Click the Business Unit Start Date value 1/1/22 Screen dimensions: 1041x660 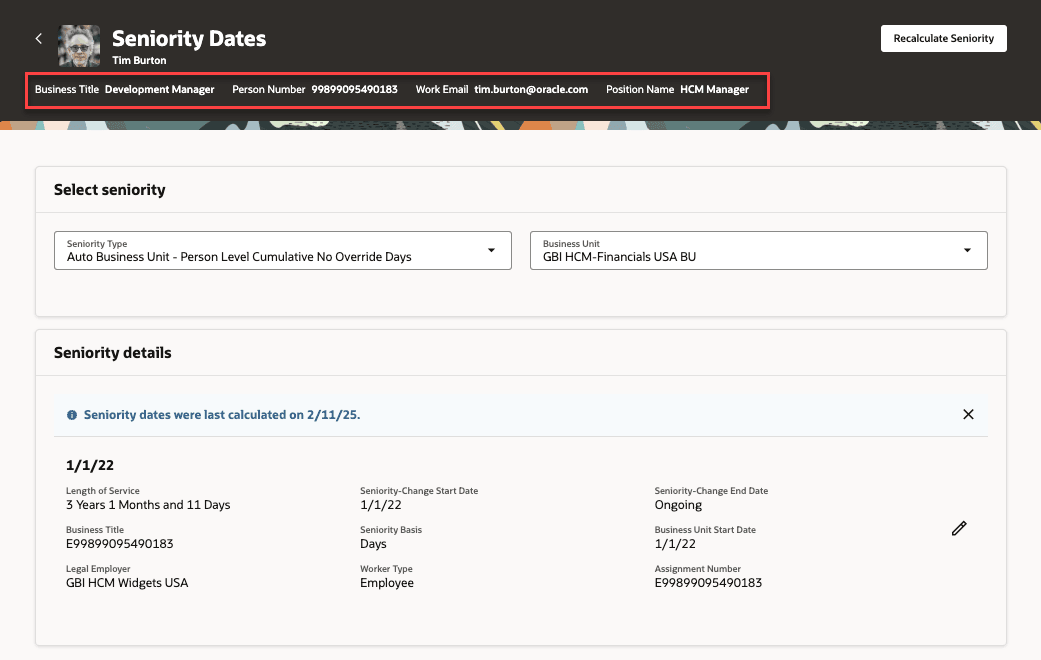675,544
